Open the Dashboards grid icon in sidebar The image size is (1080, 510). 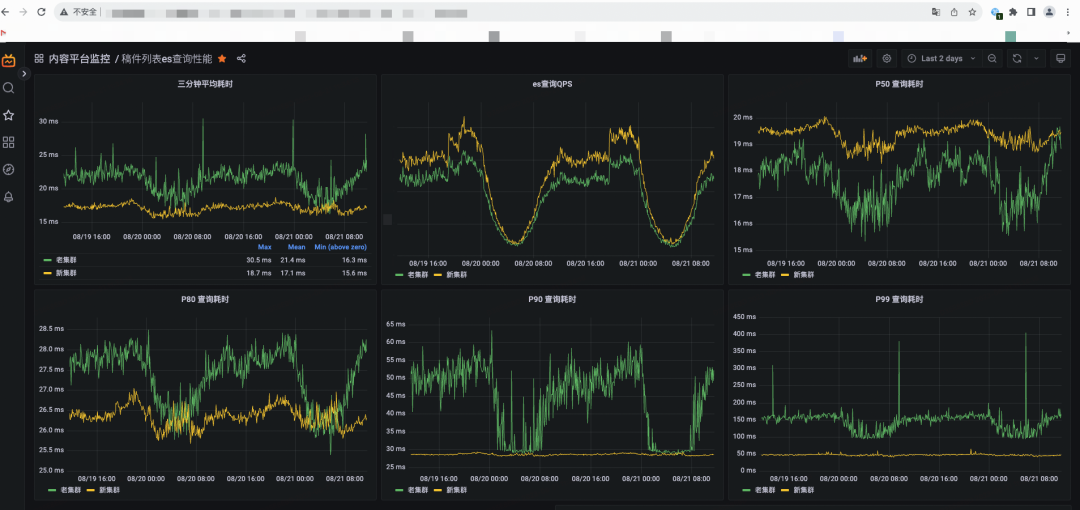click(8, 142)
